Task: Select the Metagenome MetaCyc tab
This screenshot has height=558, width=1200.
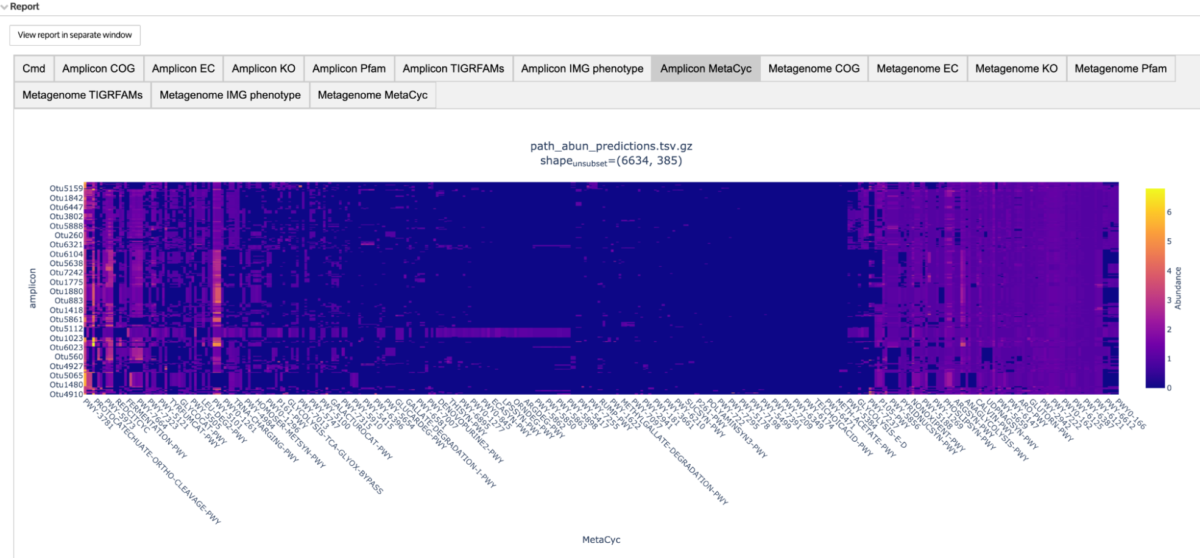Action: tap(373, 95)
